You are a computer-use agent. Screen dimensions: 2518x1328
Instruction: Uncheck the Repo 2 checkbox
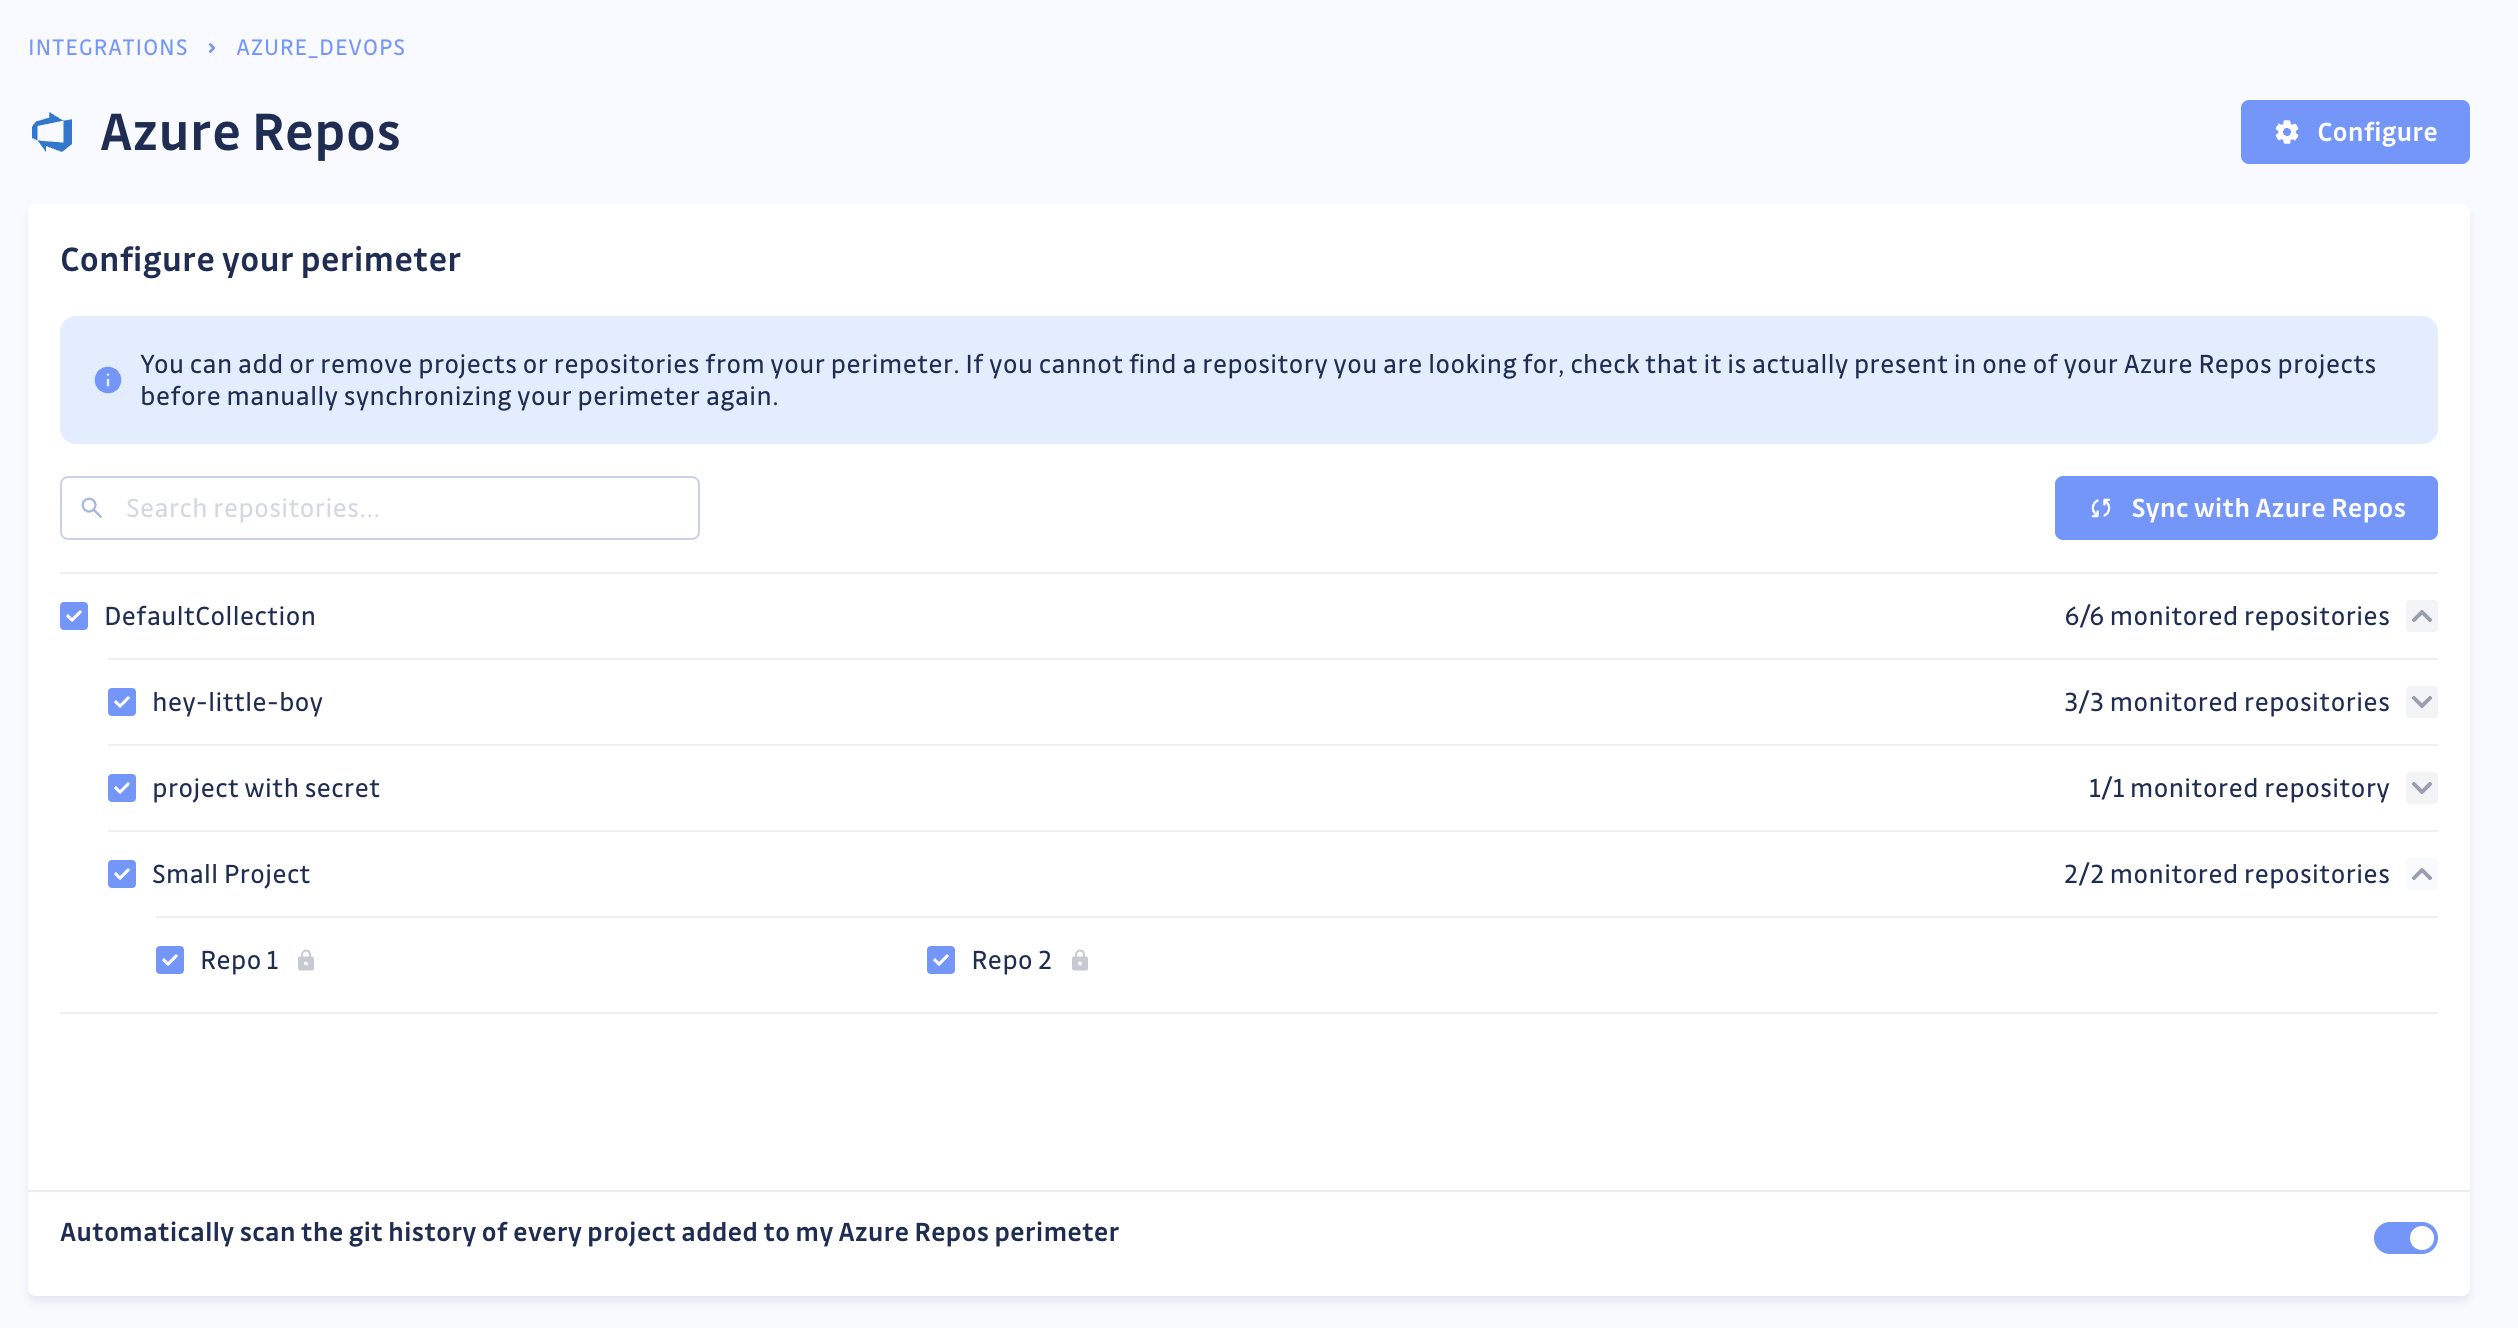(x=941, y=960)
